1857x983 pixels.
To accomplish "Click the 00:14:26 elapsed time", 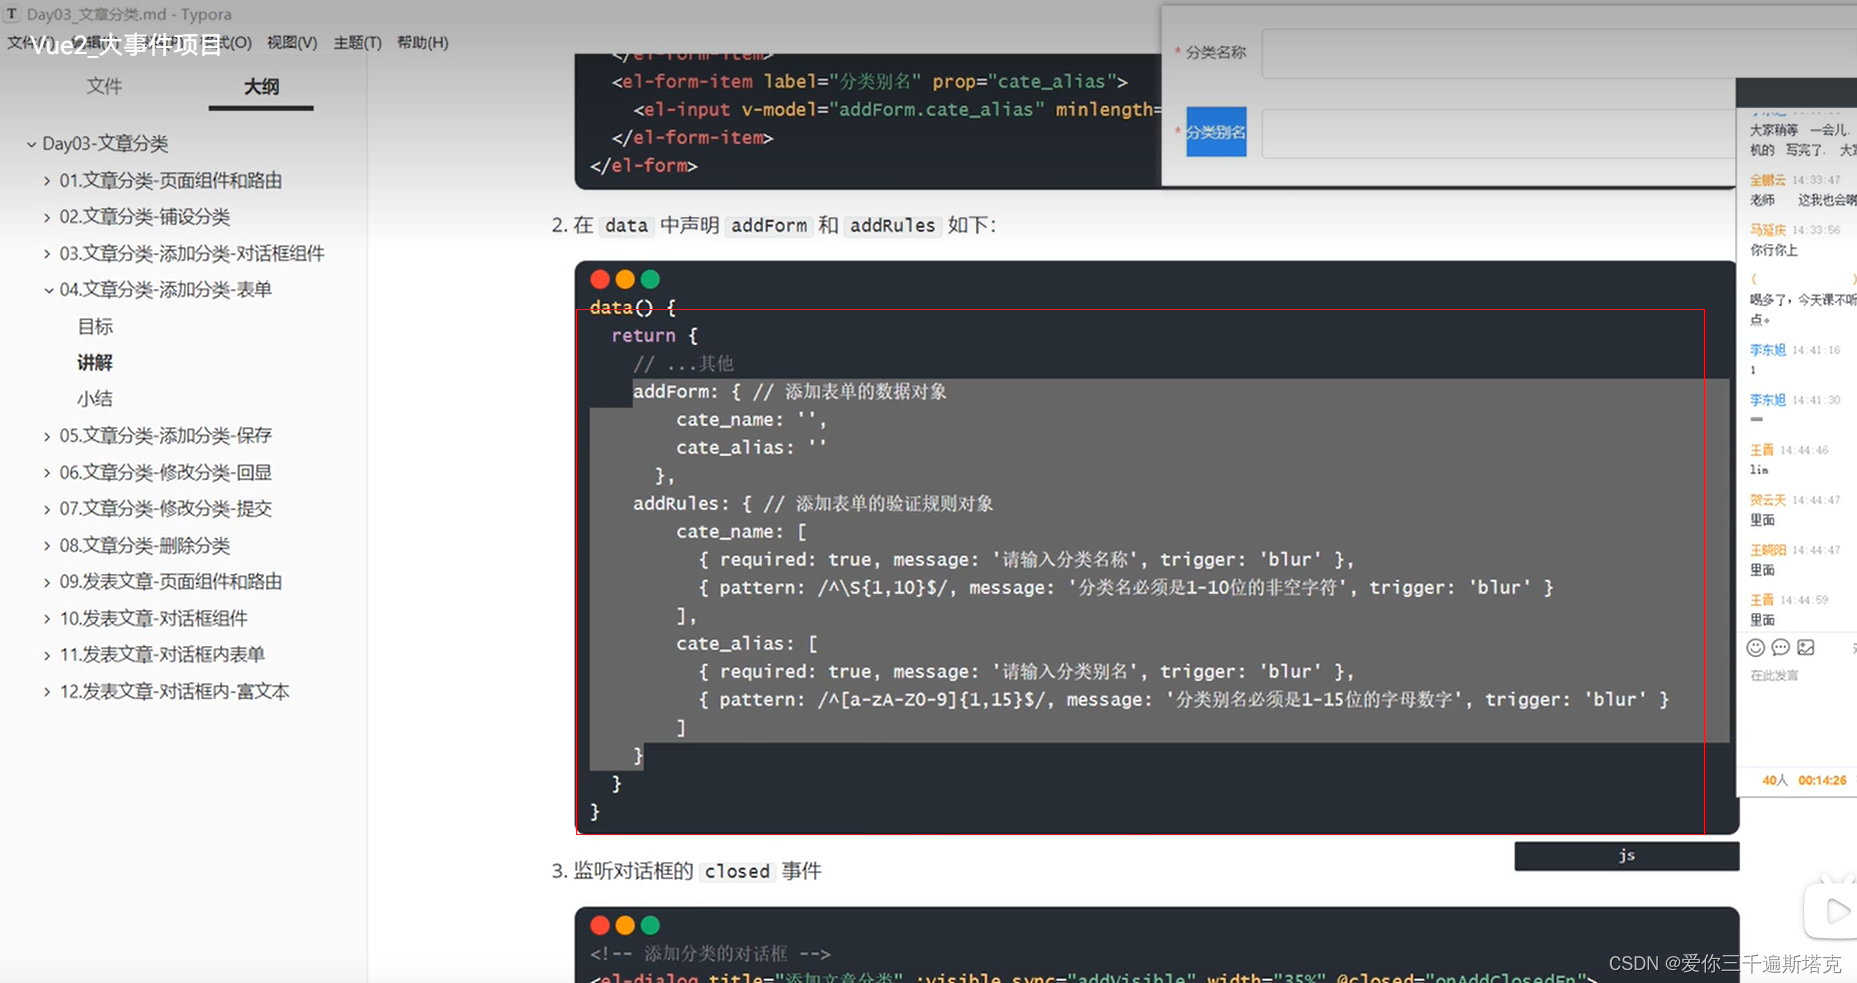I will tap(1822, 780).
